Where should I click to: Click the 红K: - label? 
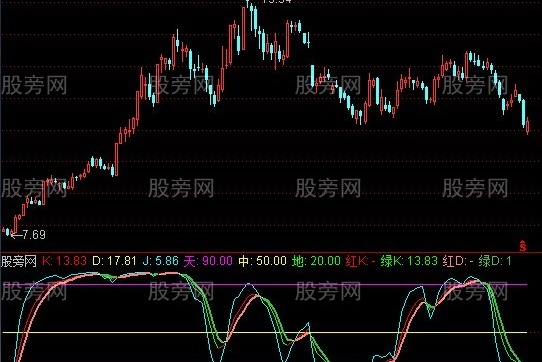[x=361, y=261]
